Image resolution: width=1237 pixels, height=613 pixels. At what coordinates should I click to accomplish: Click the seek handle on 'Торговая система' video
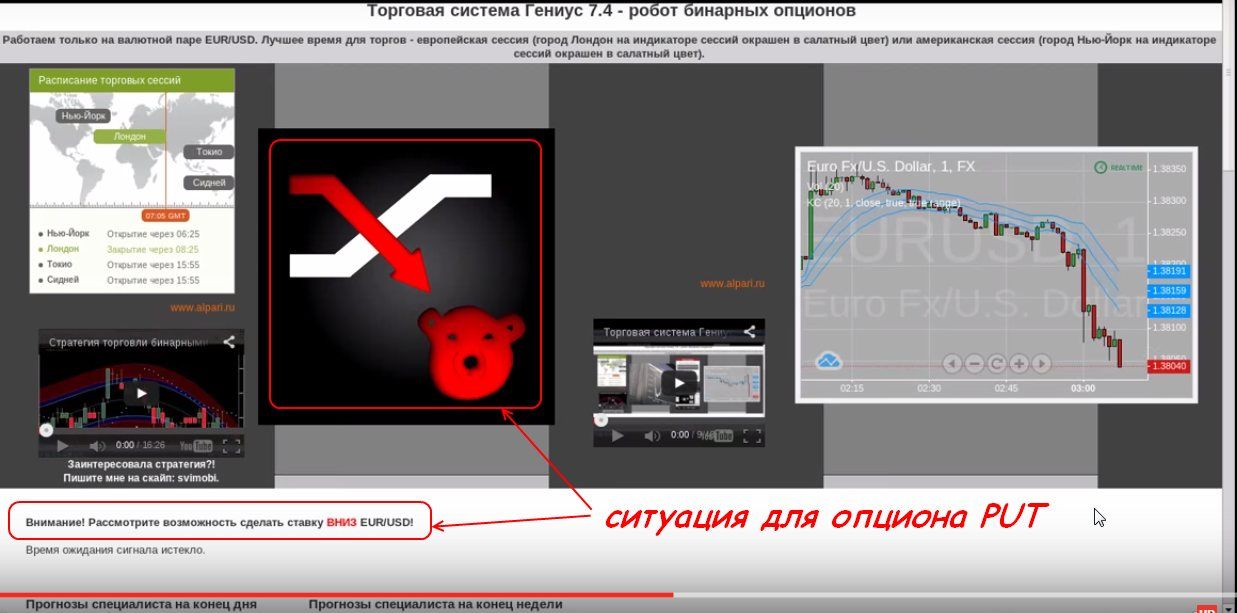click(600, 419)
